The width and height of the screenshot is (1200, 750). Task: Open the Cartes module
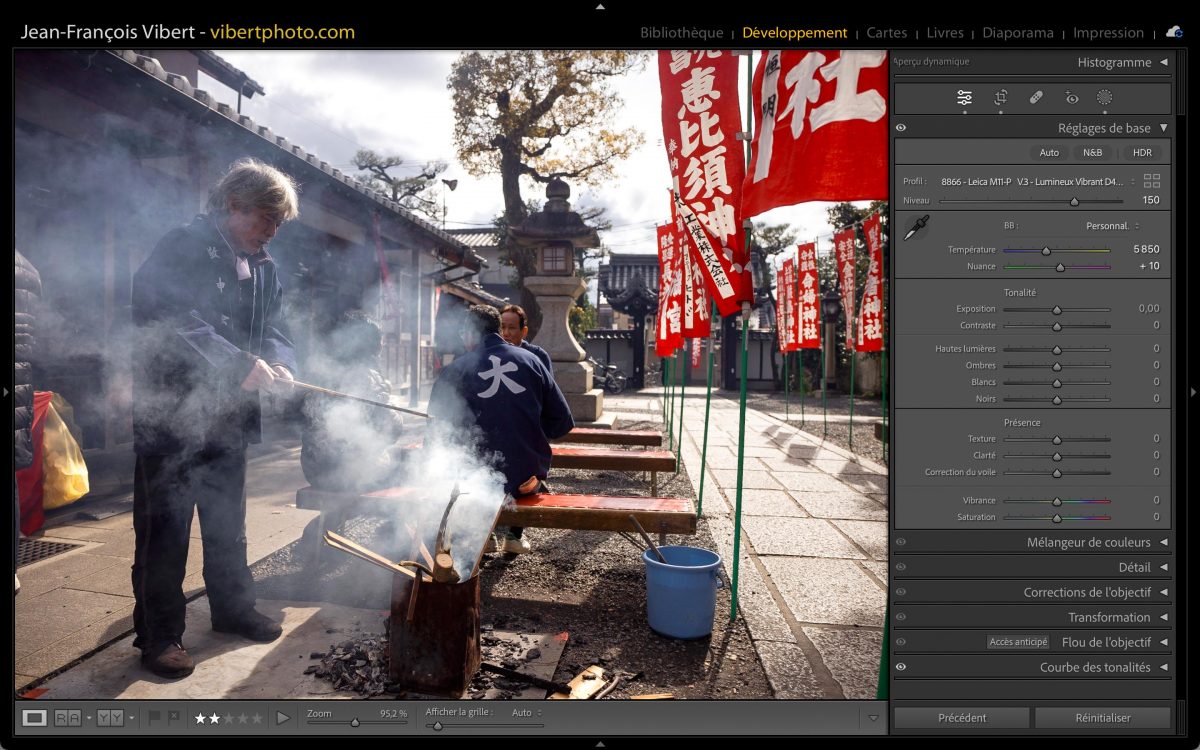(886, 33)
